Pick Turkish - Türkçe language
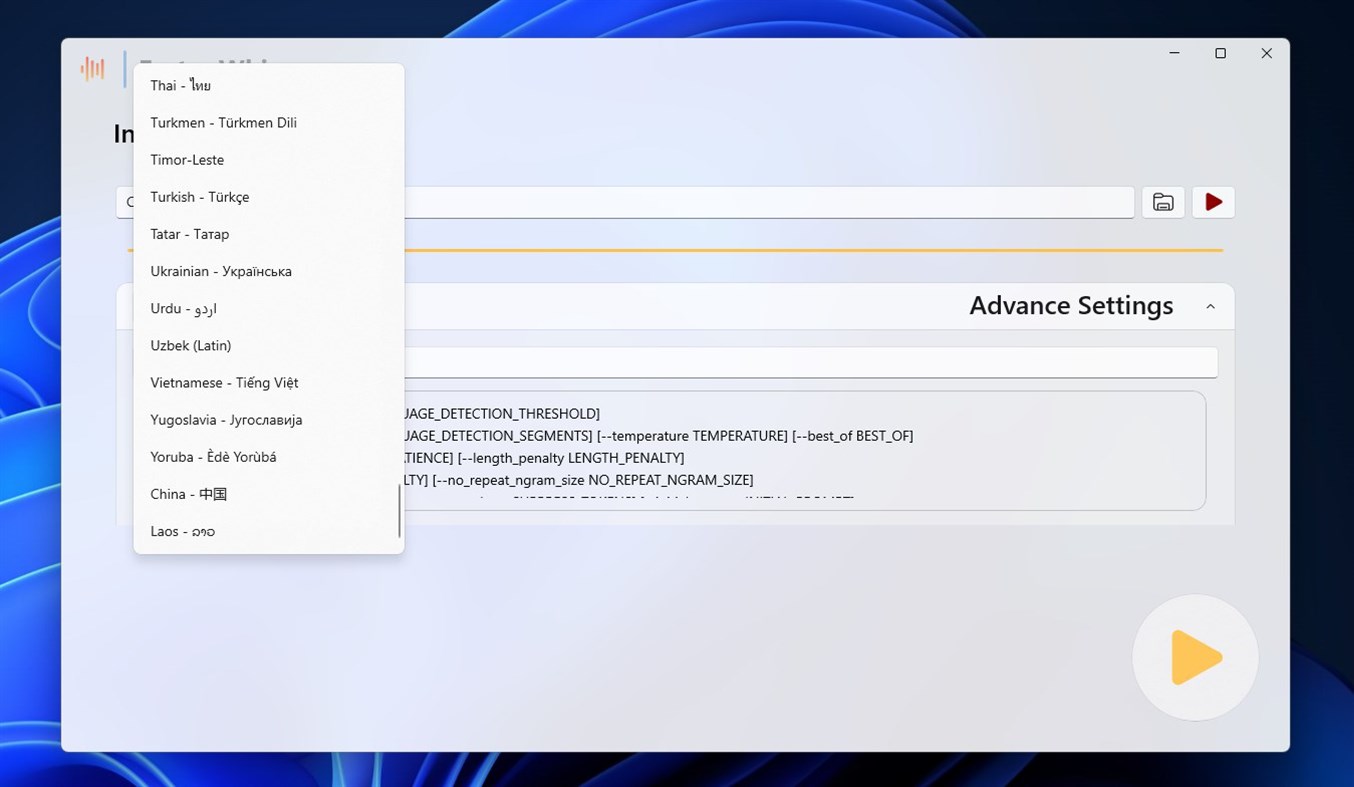 coord(268,197)
